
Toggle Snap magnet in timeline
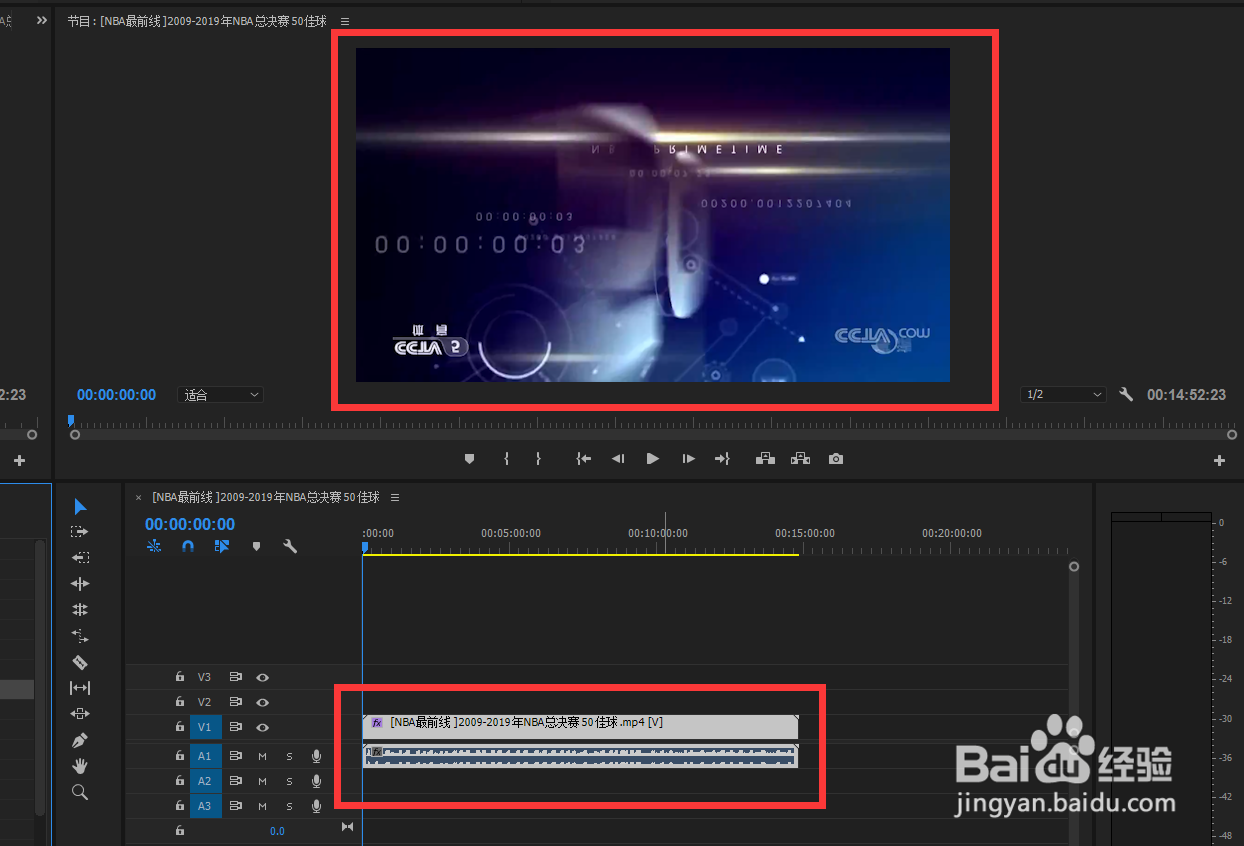187,546
